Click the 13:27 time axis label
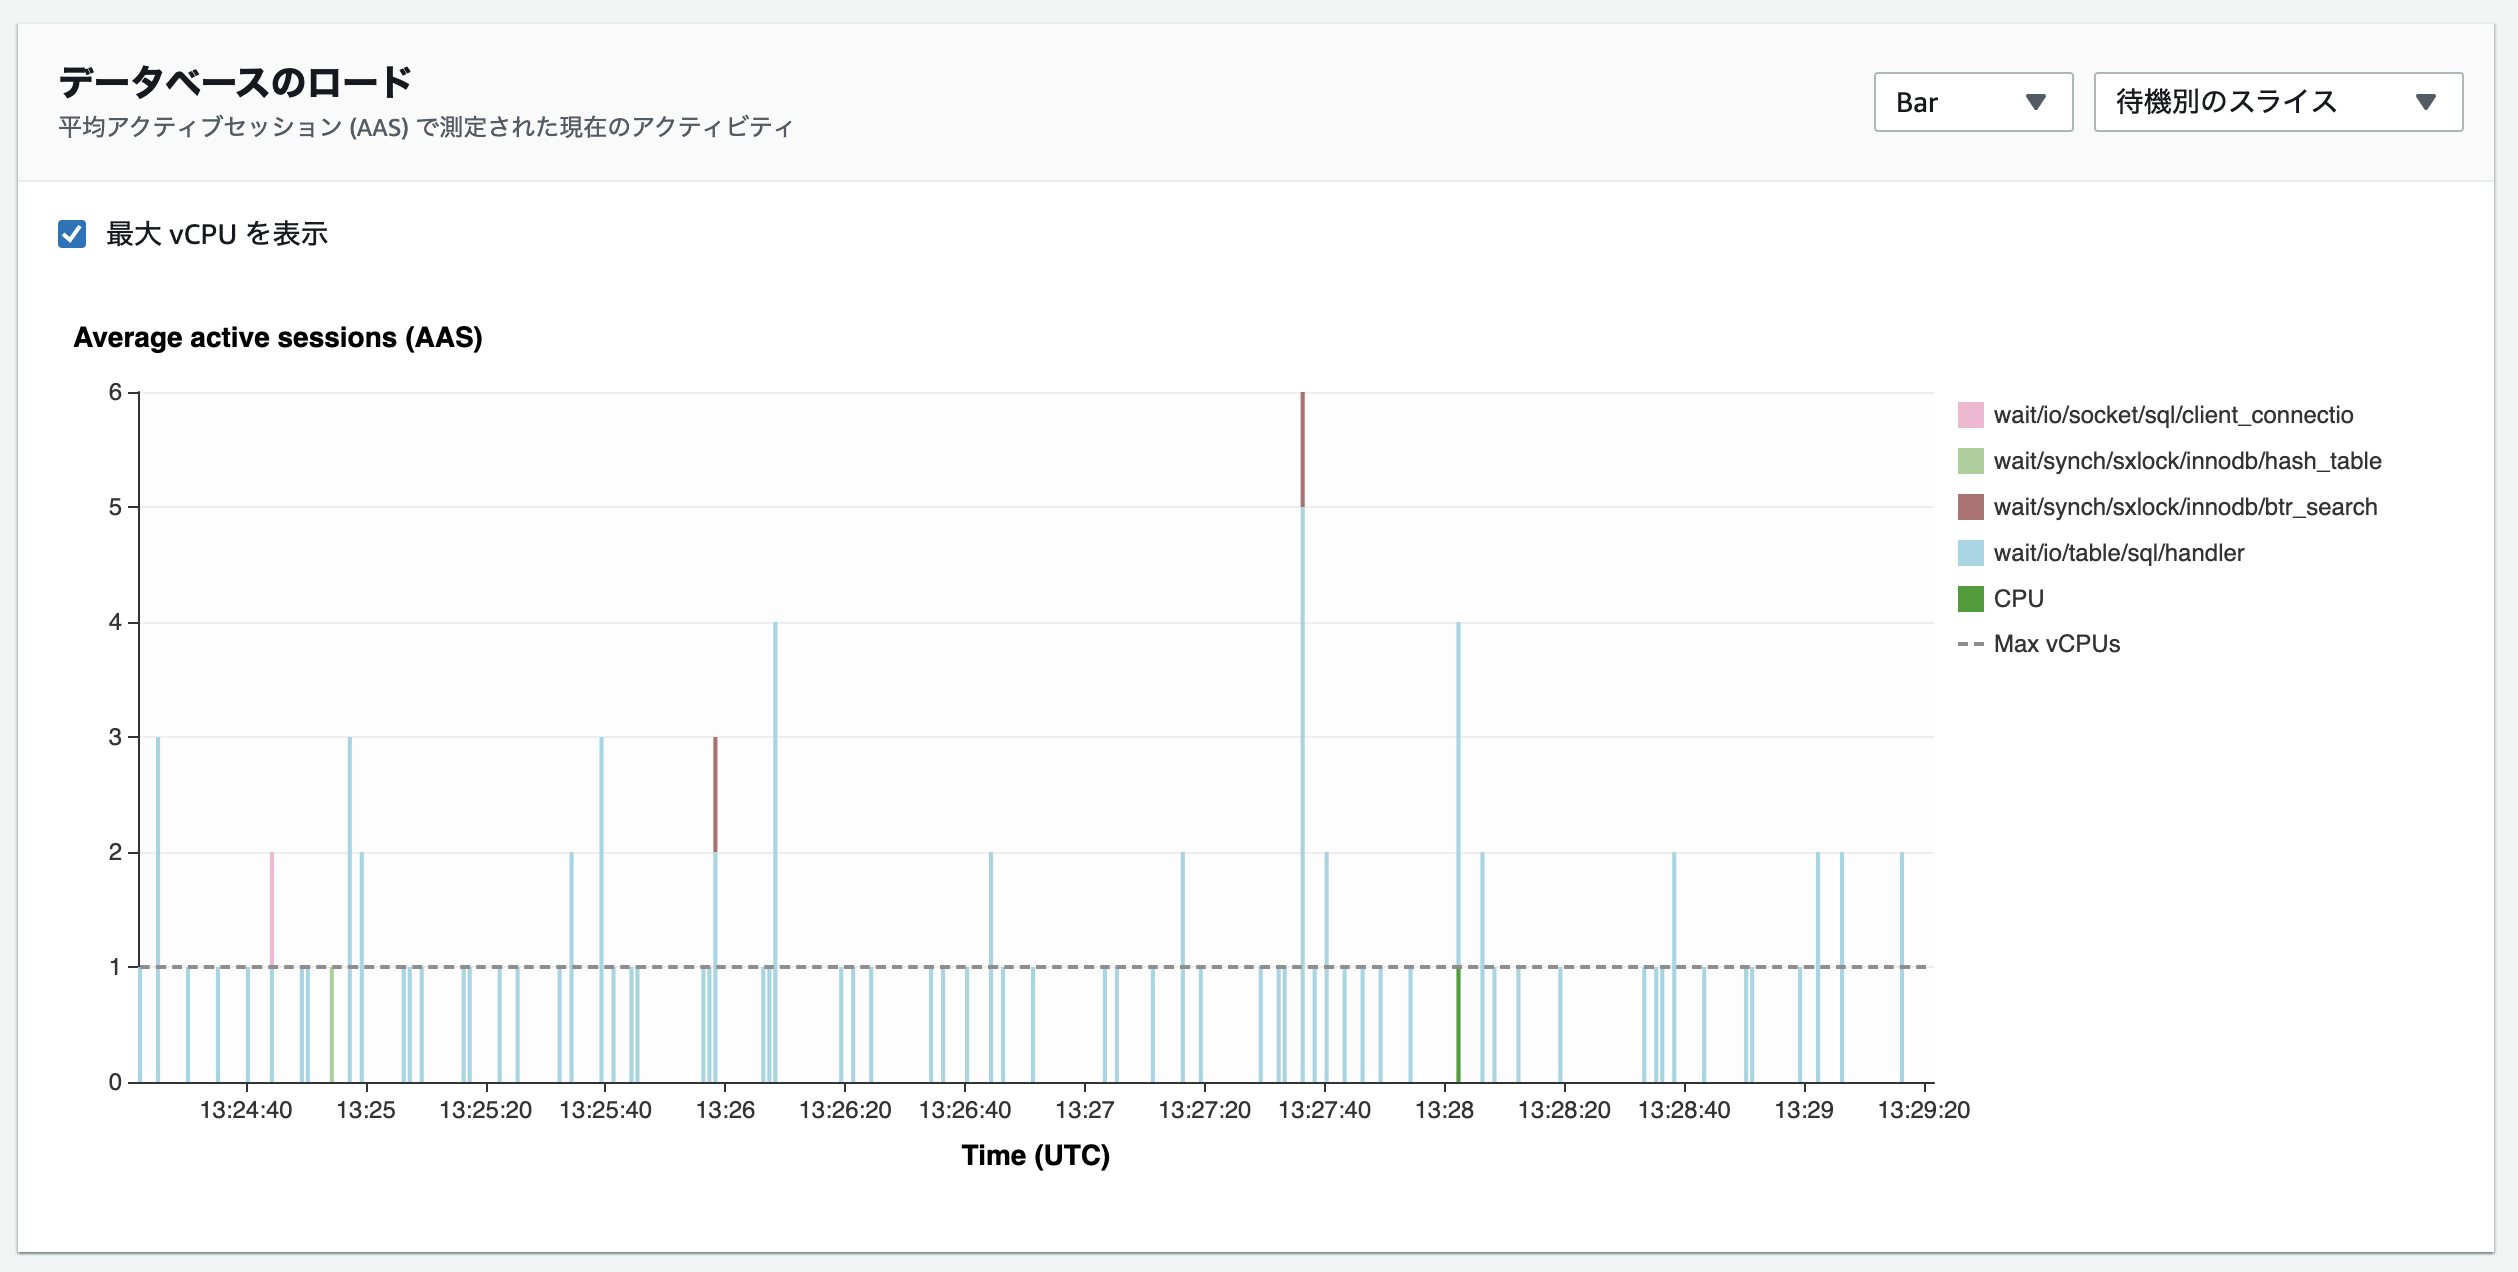The width and height of the screenshot is (2518, 1272). [x=1084, y=1110]
